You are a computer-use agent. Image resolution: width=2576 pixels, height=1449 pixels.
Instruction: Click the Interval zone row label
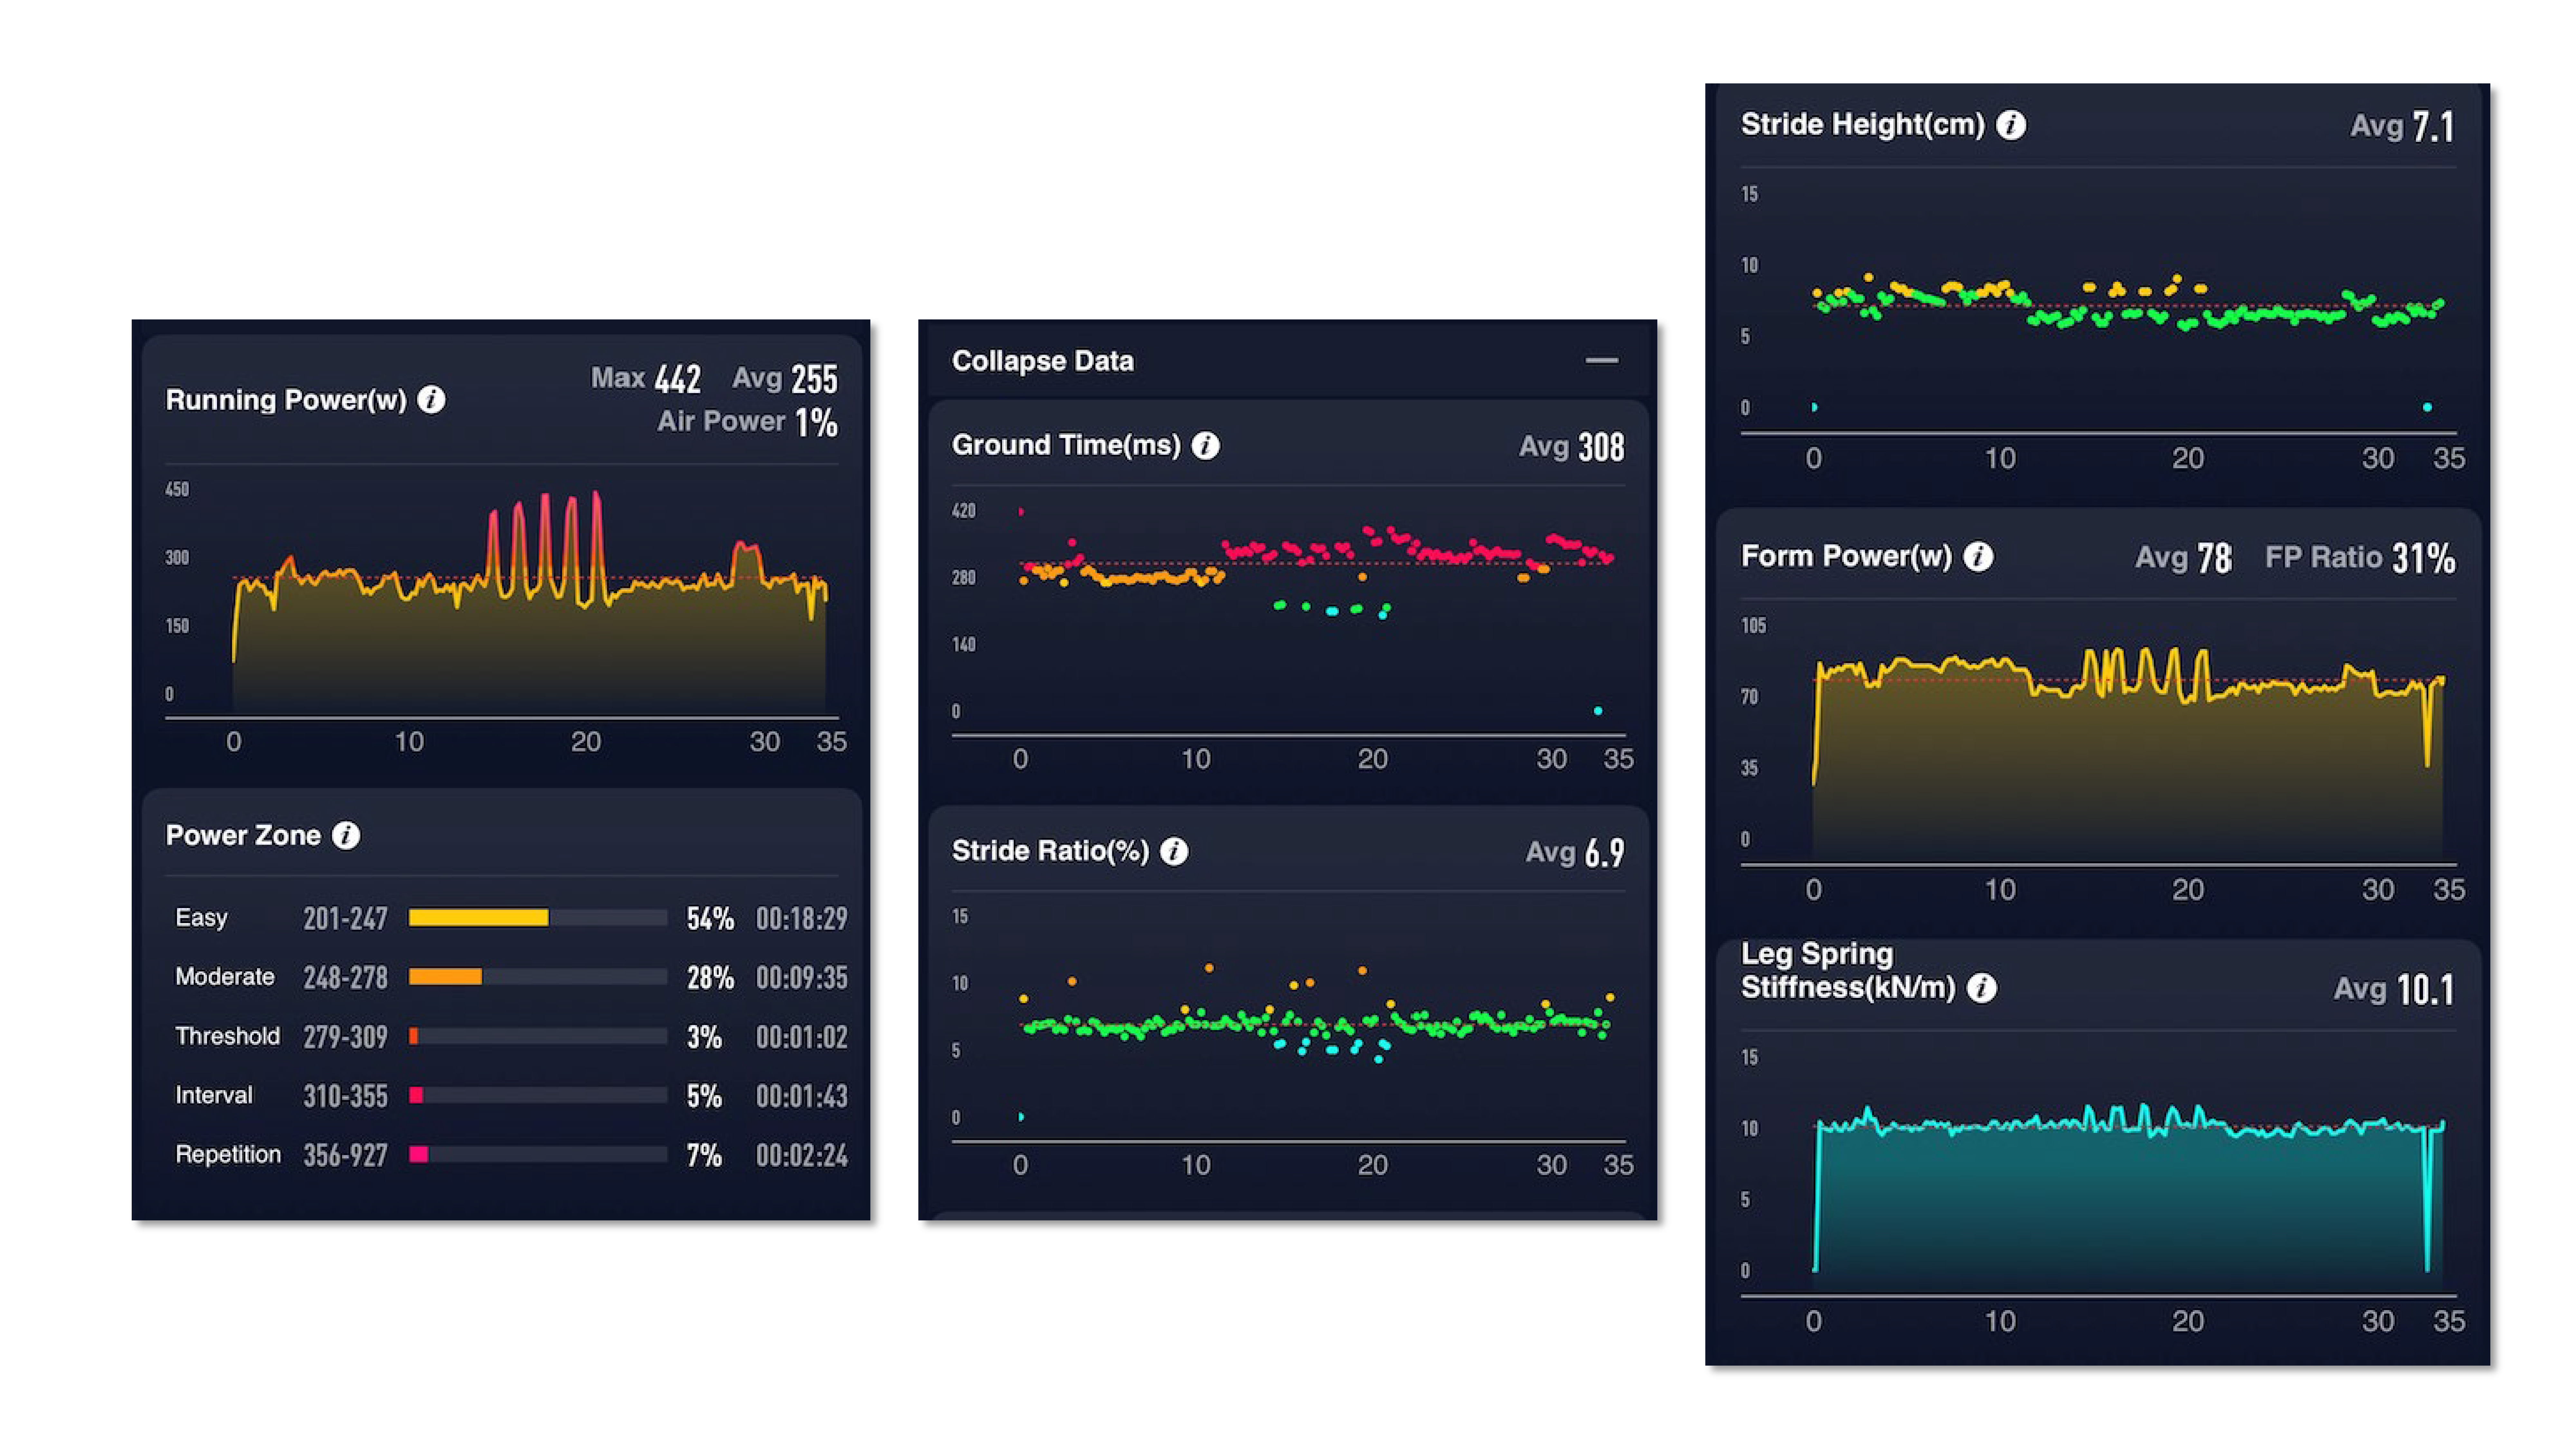point(214,1095)
